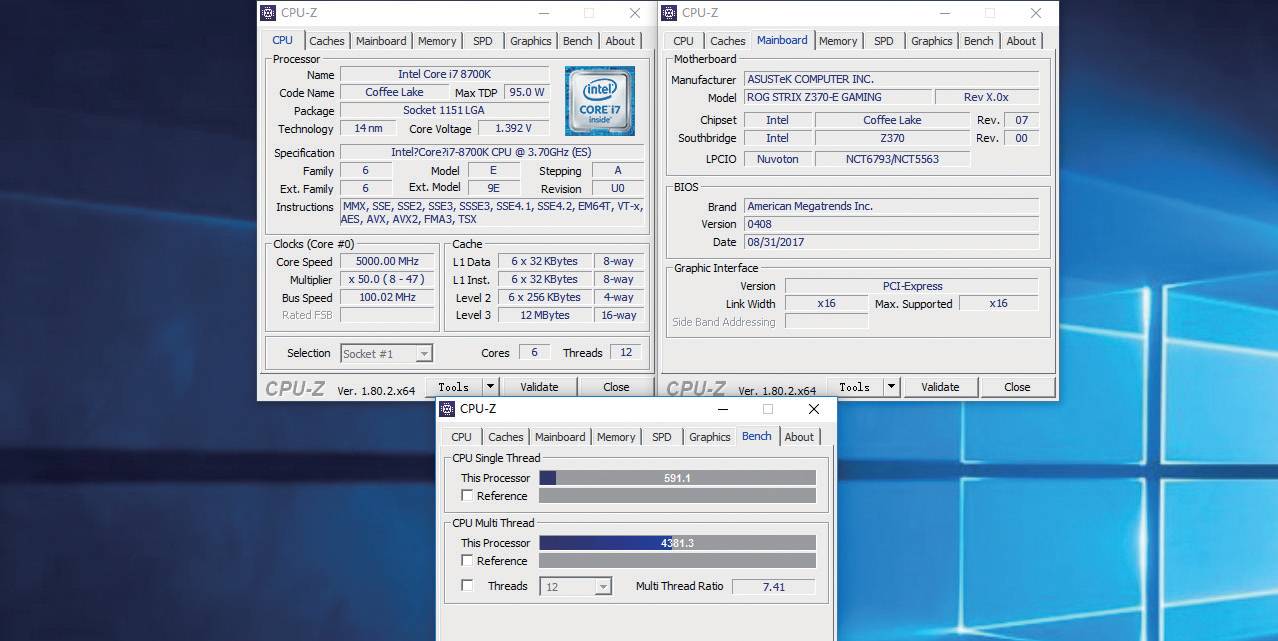Click the CPU-Z icon in the Bench window title bar
Screen dimensions: 1278x641
point(447,409)
